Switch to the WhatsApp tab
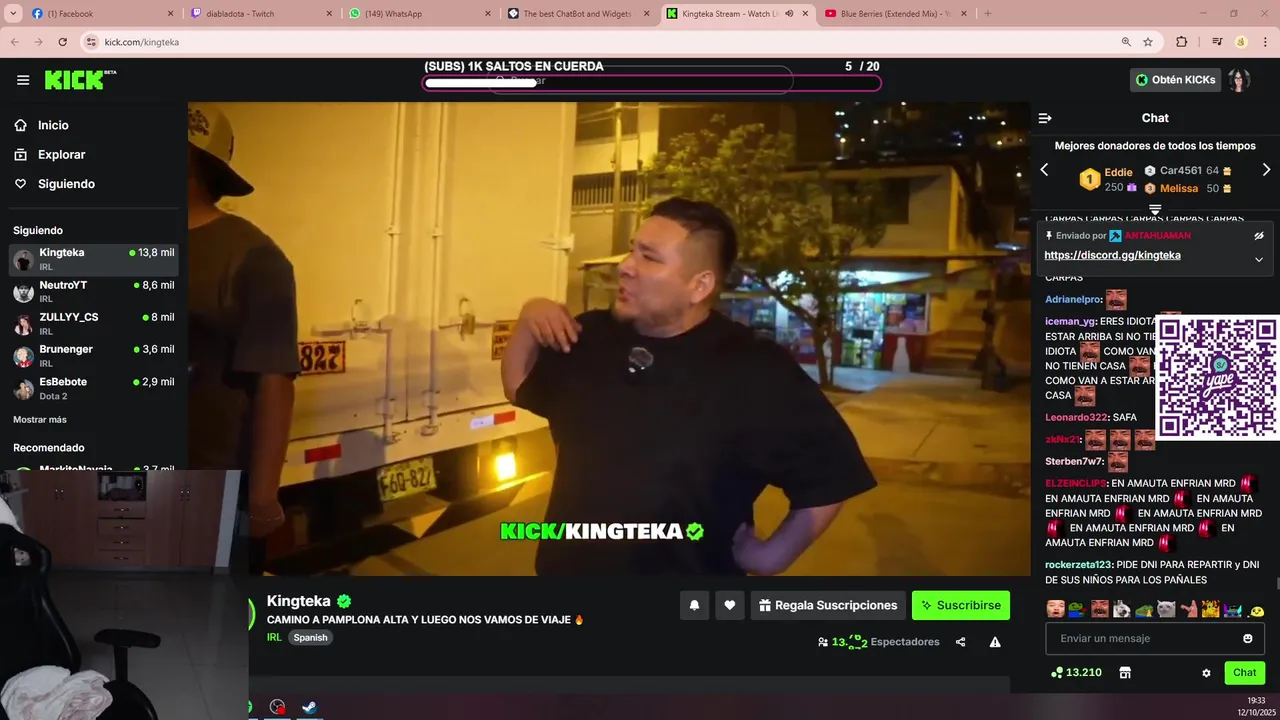The height and width of the screenshot is (720, 1280). pyautogui.click(x=418, y=14)
